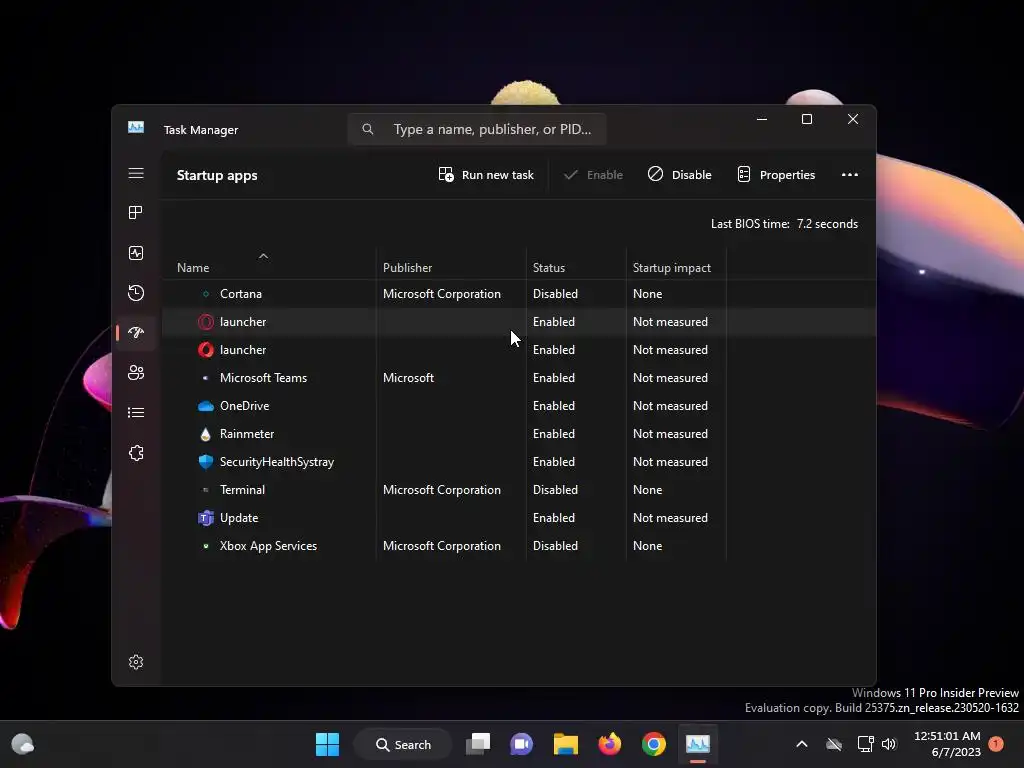Click the OneDrive sync status tray icon
This screenshot has height=768, width=1024.
click(834, 744)
